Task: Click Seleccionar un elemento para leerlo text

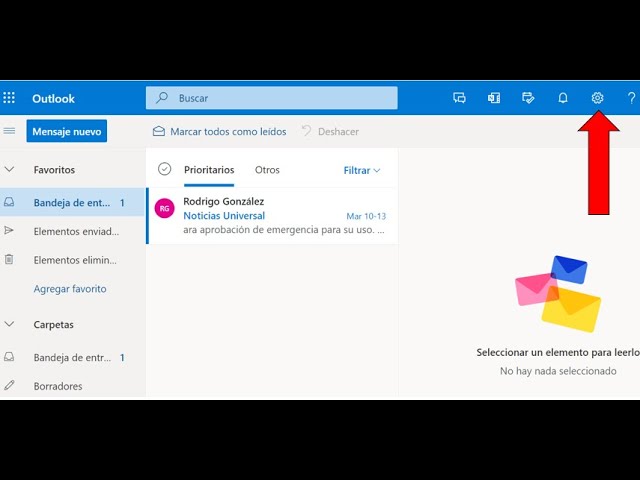Action: coord(558,352)
